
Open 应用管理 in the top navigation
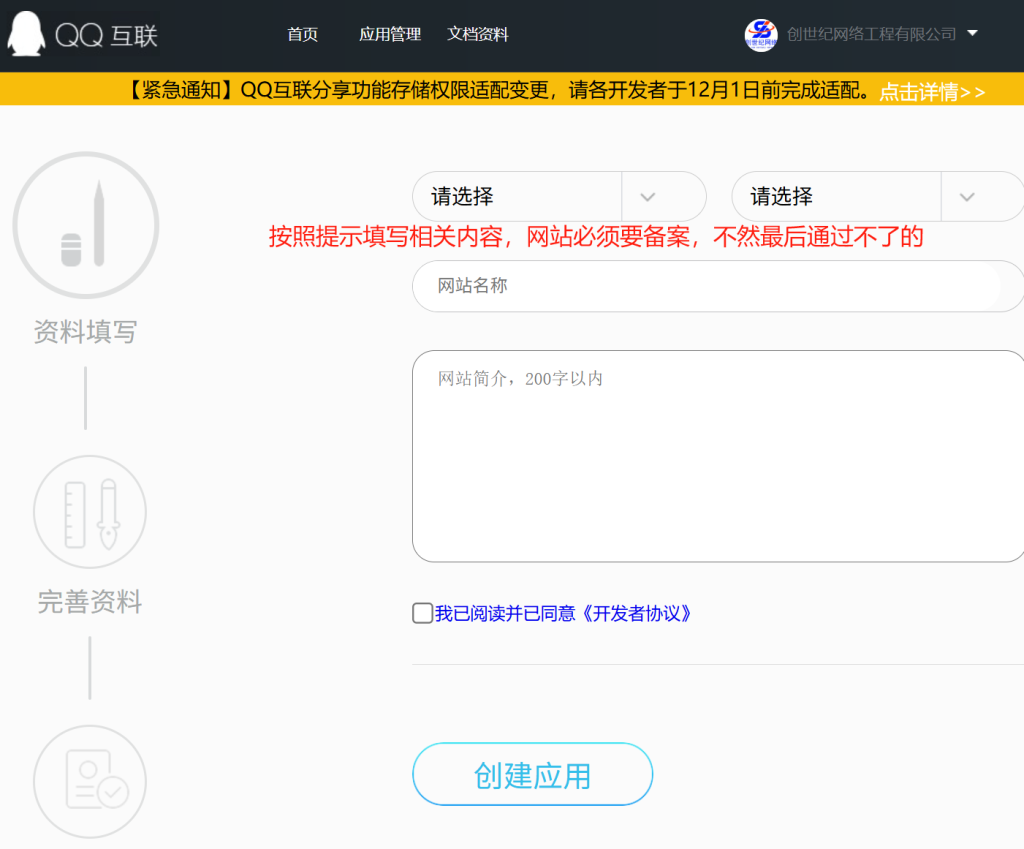(x=390, y=34)
